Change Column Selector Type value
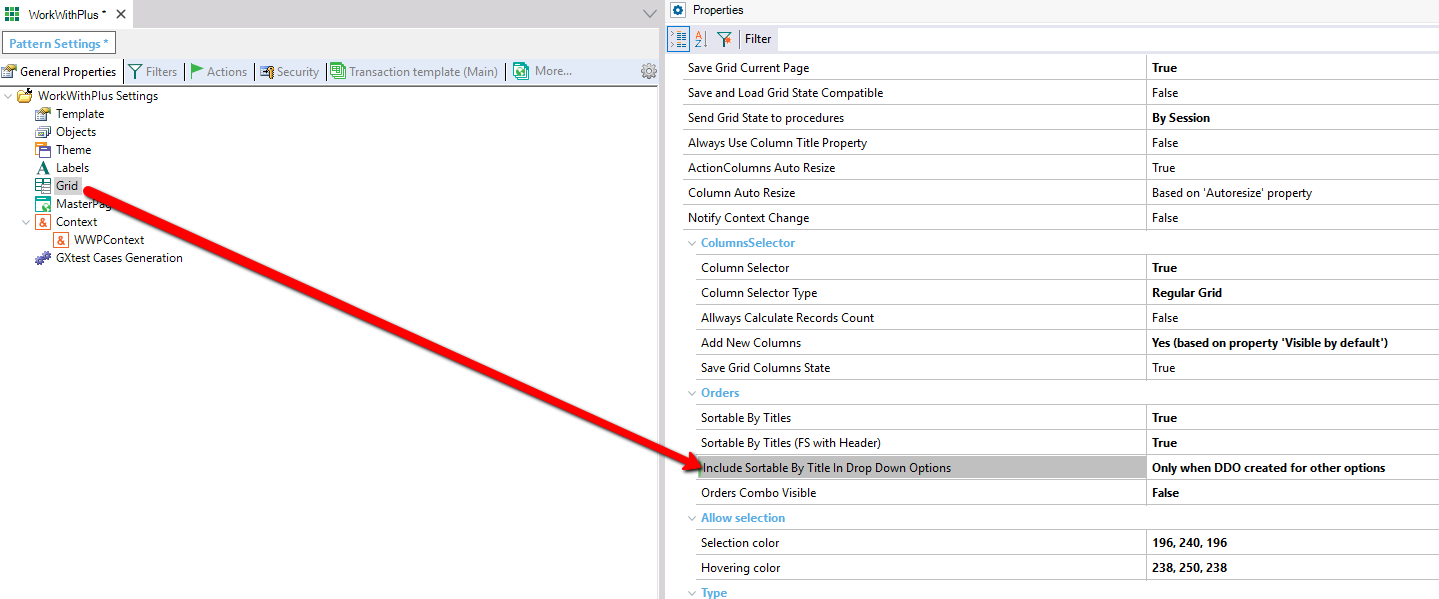 [1292, 293]
